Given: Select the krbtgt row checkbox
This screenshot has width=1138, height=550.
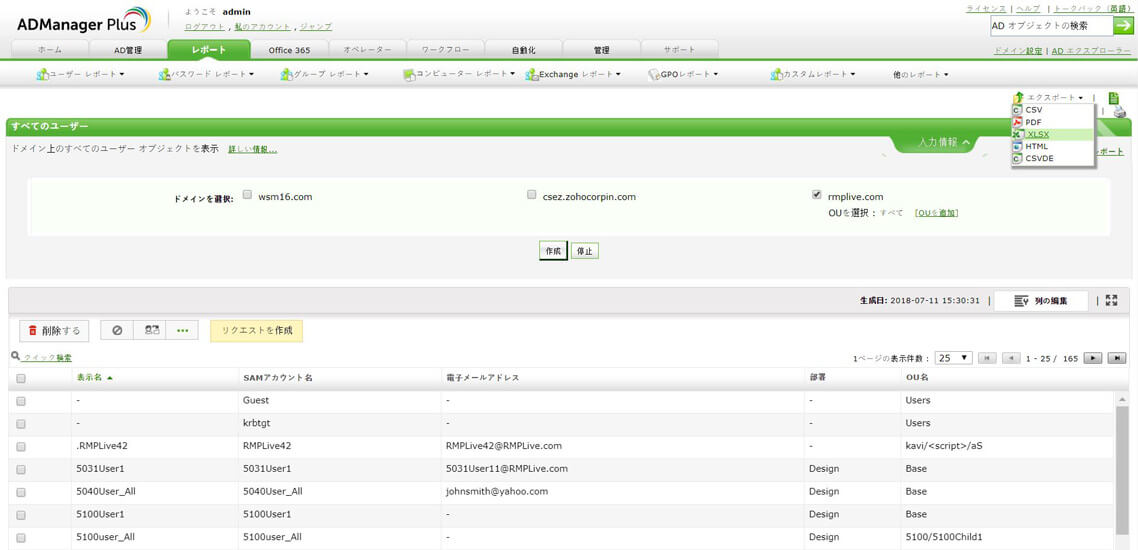Looking at the screenshot, I should coord(20,423).
